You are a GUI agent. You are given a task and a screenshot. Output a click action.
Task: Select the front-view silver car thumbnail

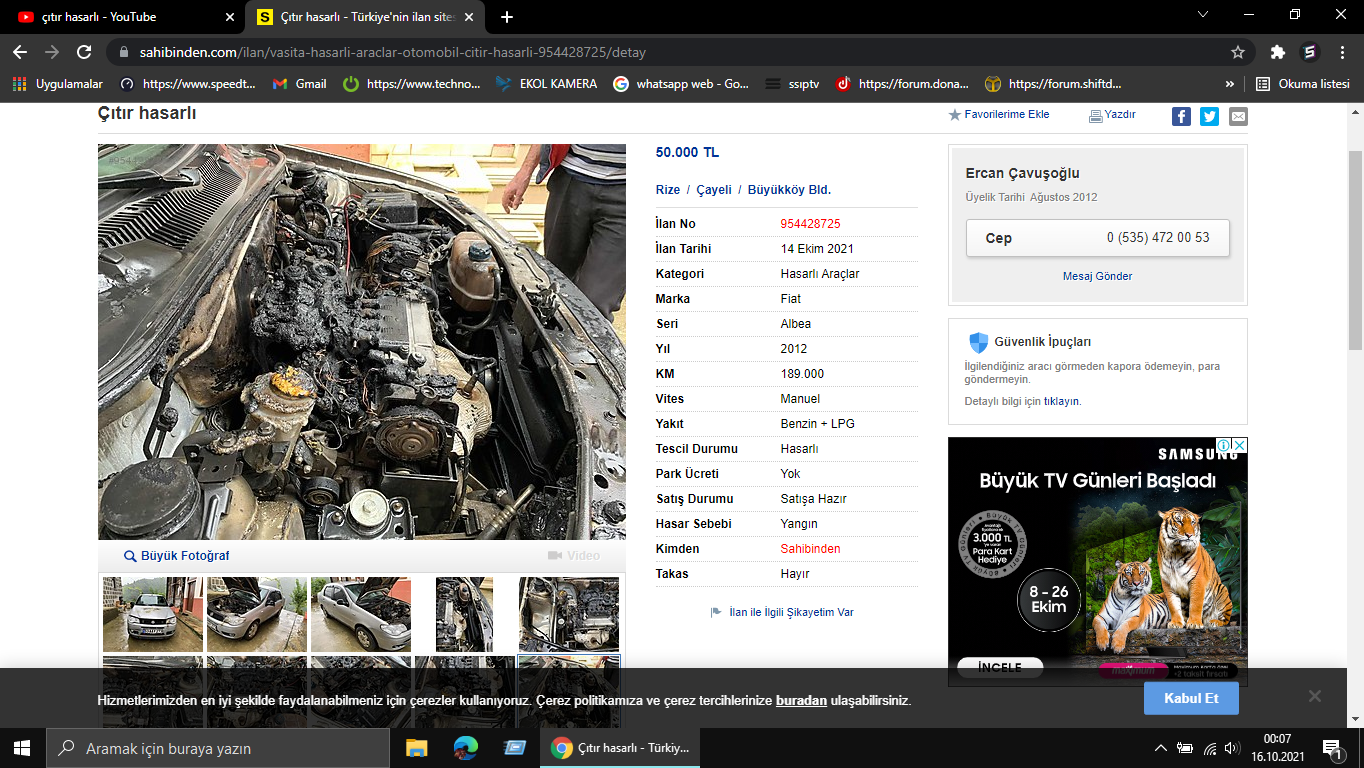pos(153,614)
